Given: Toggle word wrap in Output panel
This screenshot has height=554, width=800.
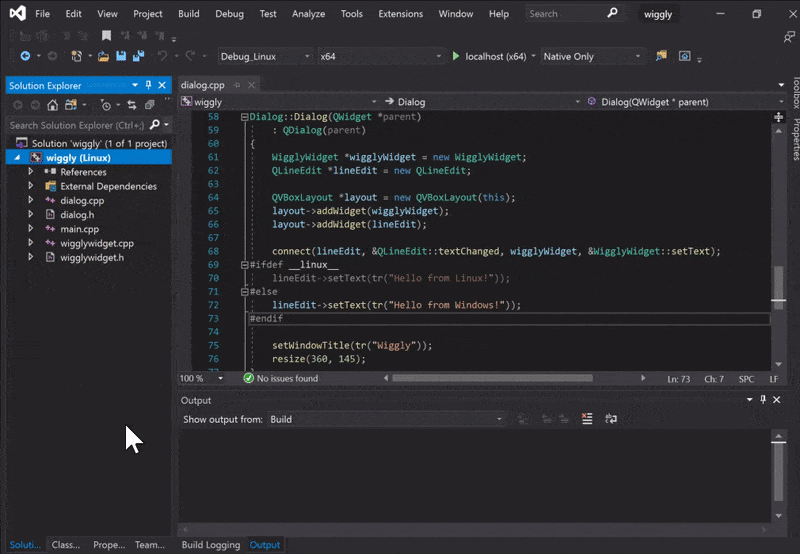Looking at the screenshot, I should [609, 419].
